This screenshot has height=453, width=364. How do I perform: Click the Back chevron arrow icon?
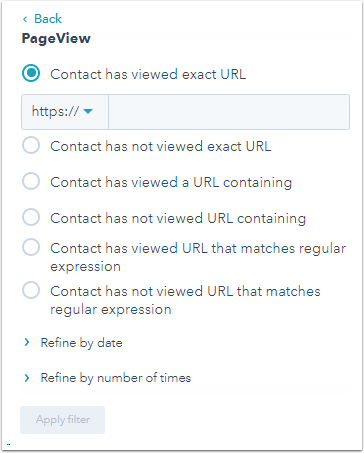point(25,19)
